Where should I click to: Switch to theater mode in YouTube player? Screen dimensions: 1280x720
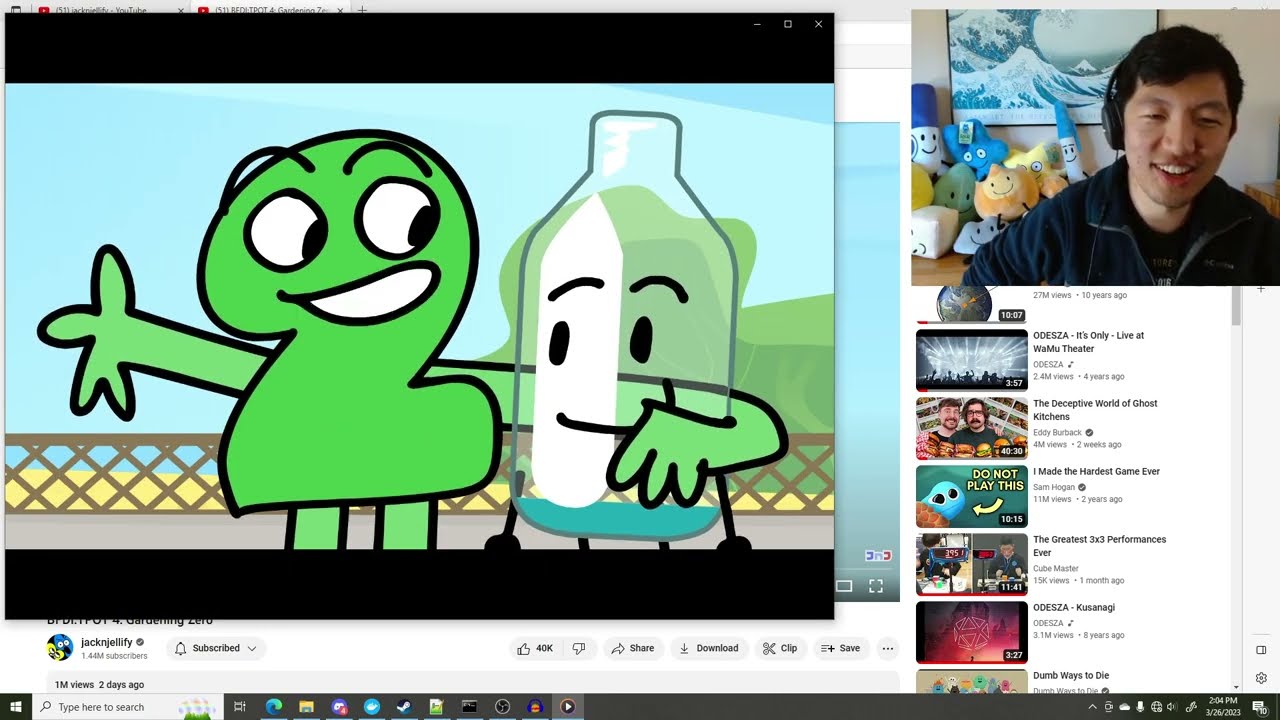844,586
